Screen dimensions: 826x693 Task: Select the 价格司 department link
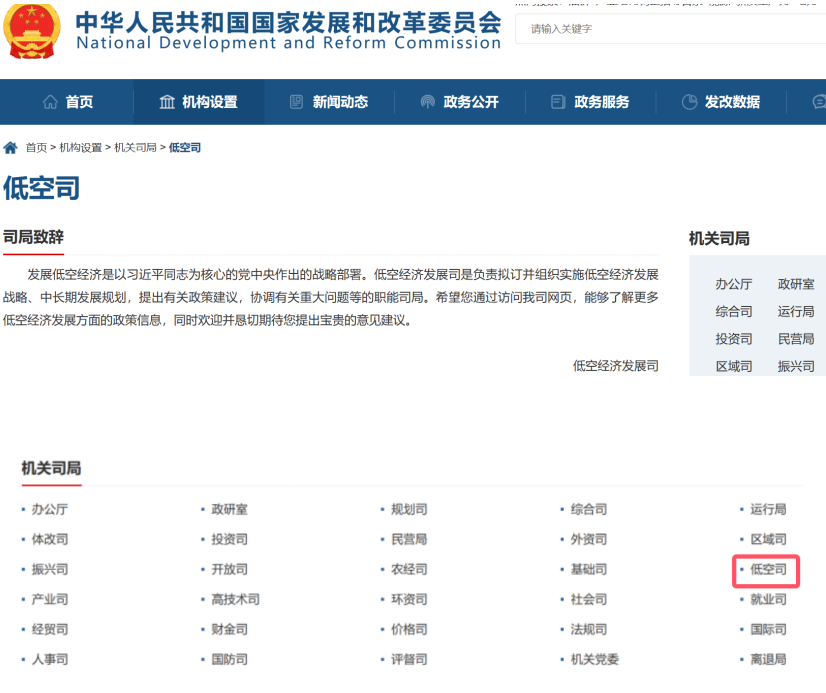409,629
